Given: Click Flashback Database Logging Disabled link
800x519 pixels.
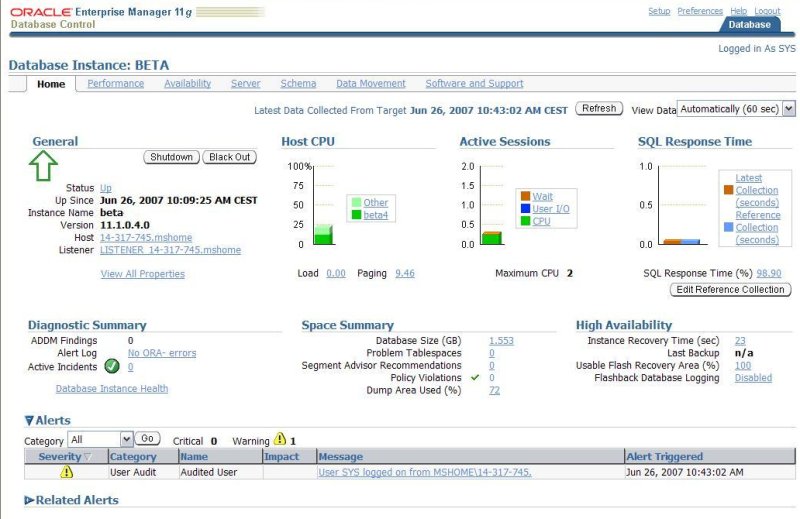Looking at the screenshot, I should tap(753, 378).
